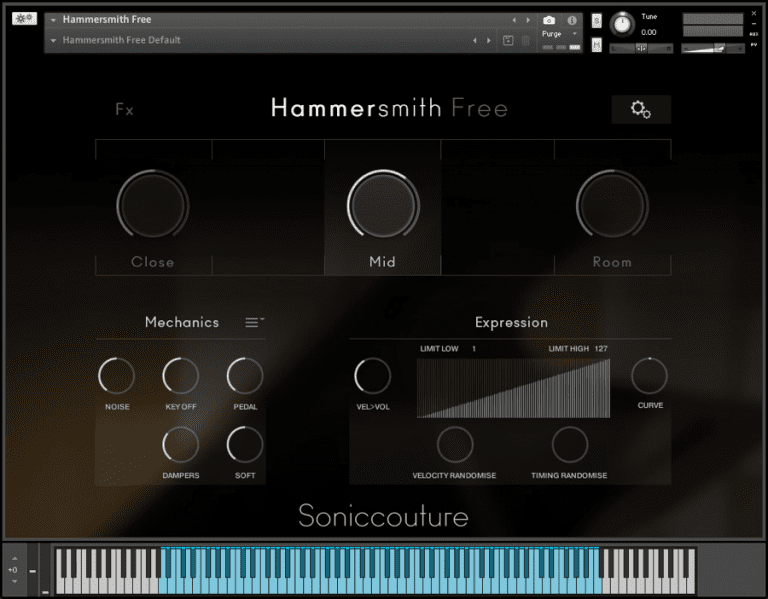Viewport: 768px width, 599px height.
Task: Open the Mechanics list menu icon
Action: coord(254,322)
